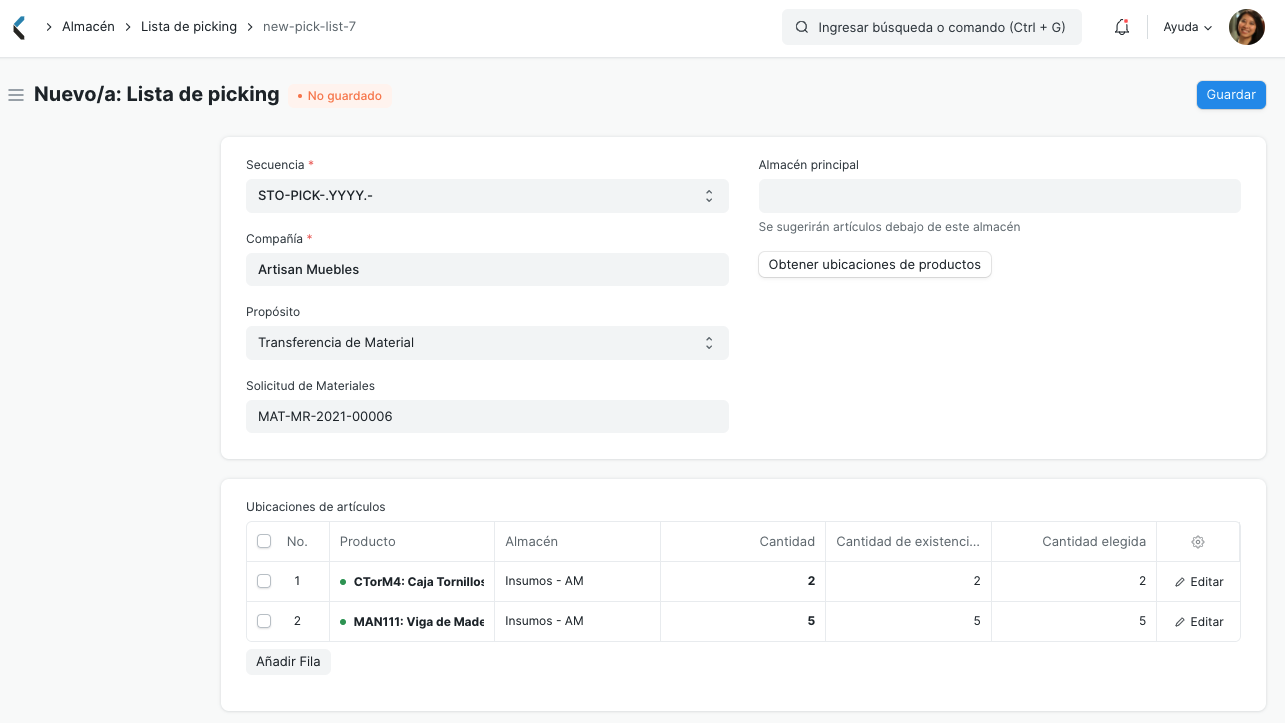
Task: Click the Guardar button
Action: pyautogui.click(x=1230, y=94)
